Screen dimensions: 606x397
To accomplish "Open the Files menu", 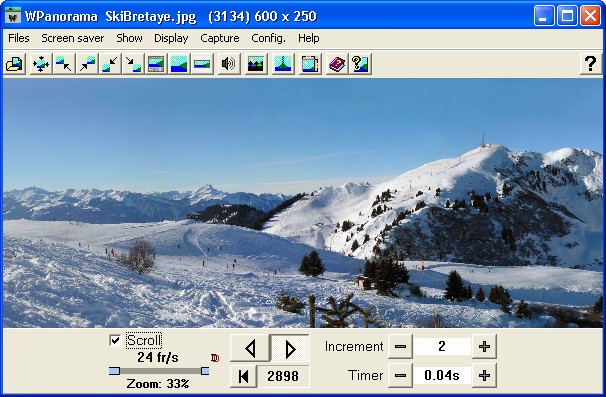I will 19,38.
